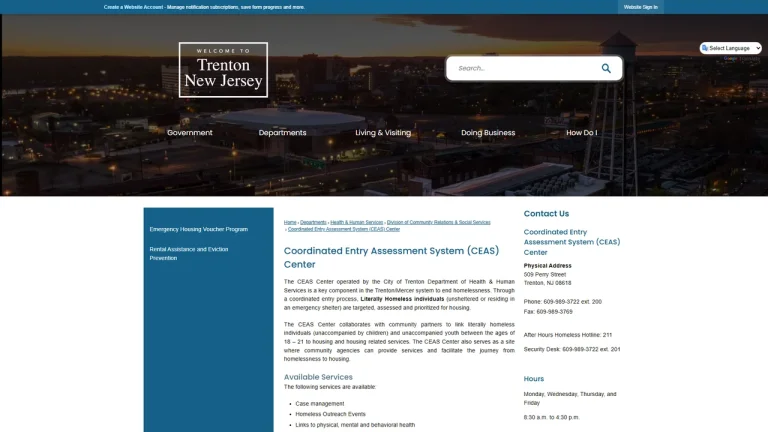
Task: Click the Departments breadcrumb link
Action: coord(313,222)
